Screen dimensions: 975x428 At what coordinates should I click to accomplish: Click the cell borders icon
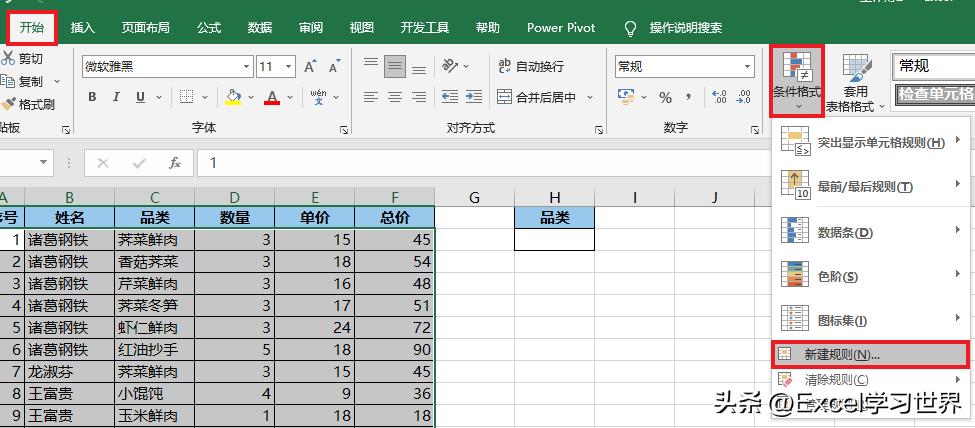pos(186,97)
